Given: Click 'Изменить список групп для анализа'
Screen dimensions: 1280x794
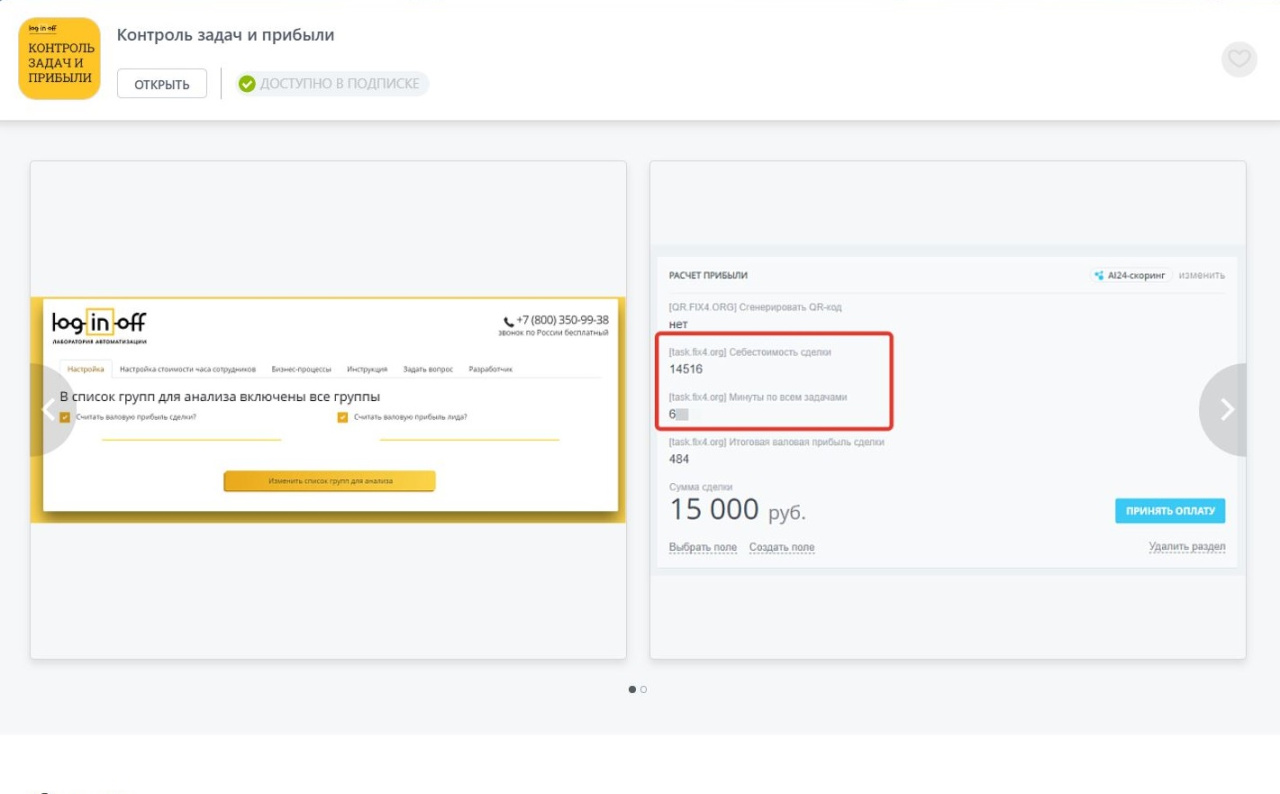Looking at the screenshot, I should pyautogui.click(x=329, y=481).
